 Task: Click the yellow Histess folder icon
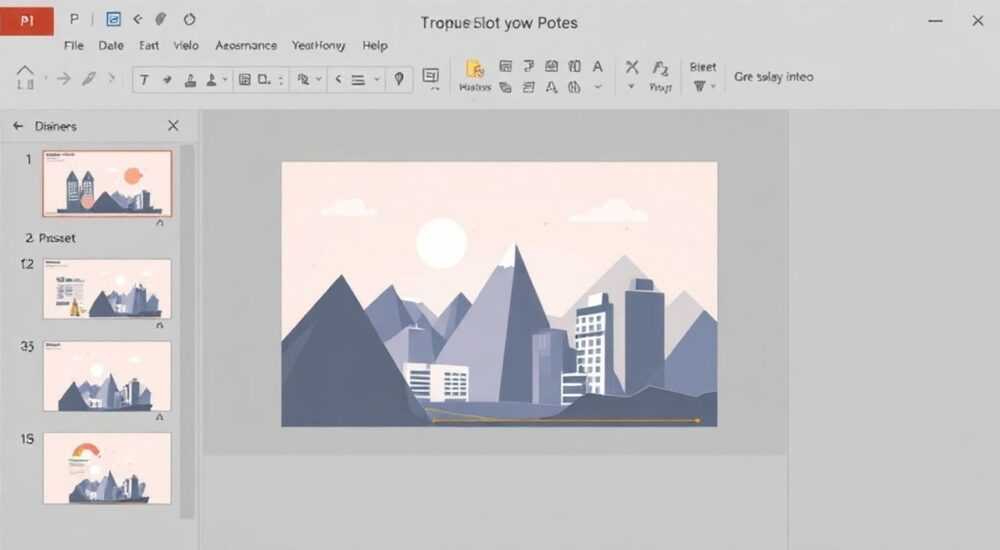475,69
